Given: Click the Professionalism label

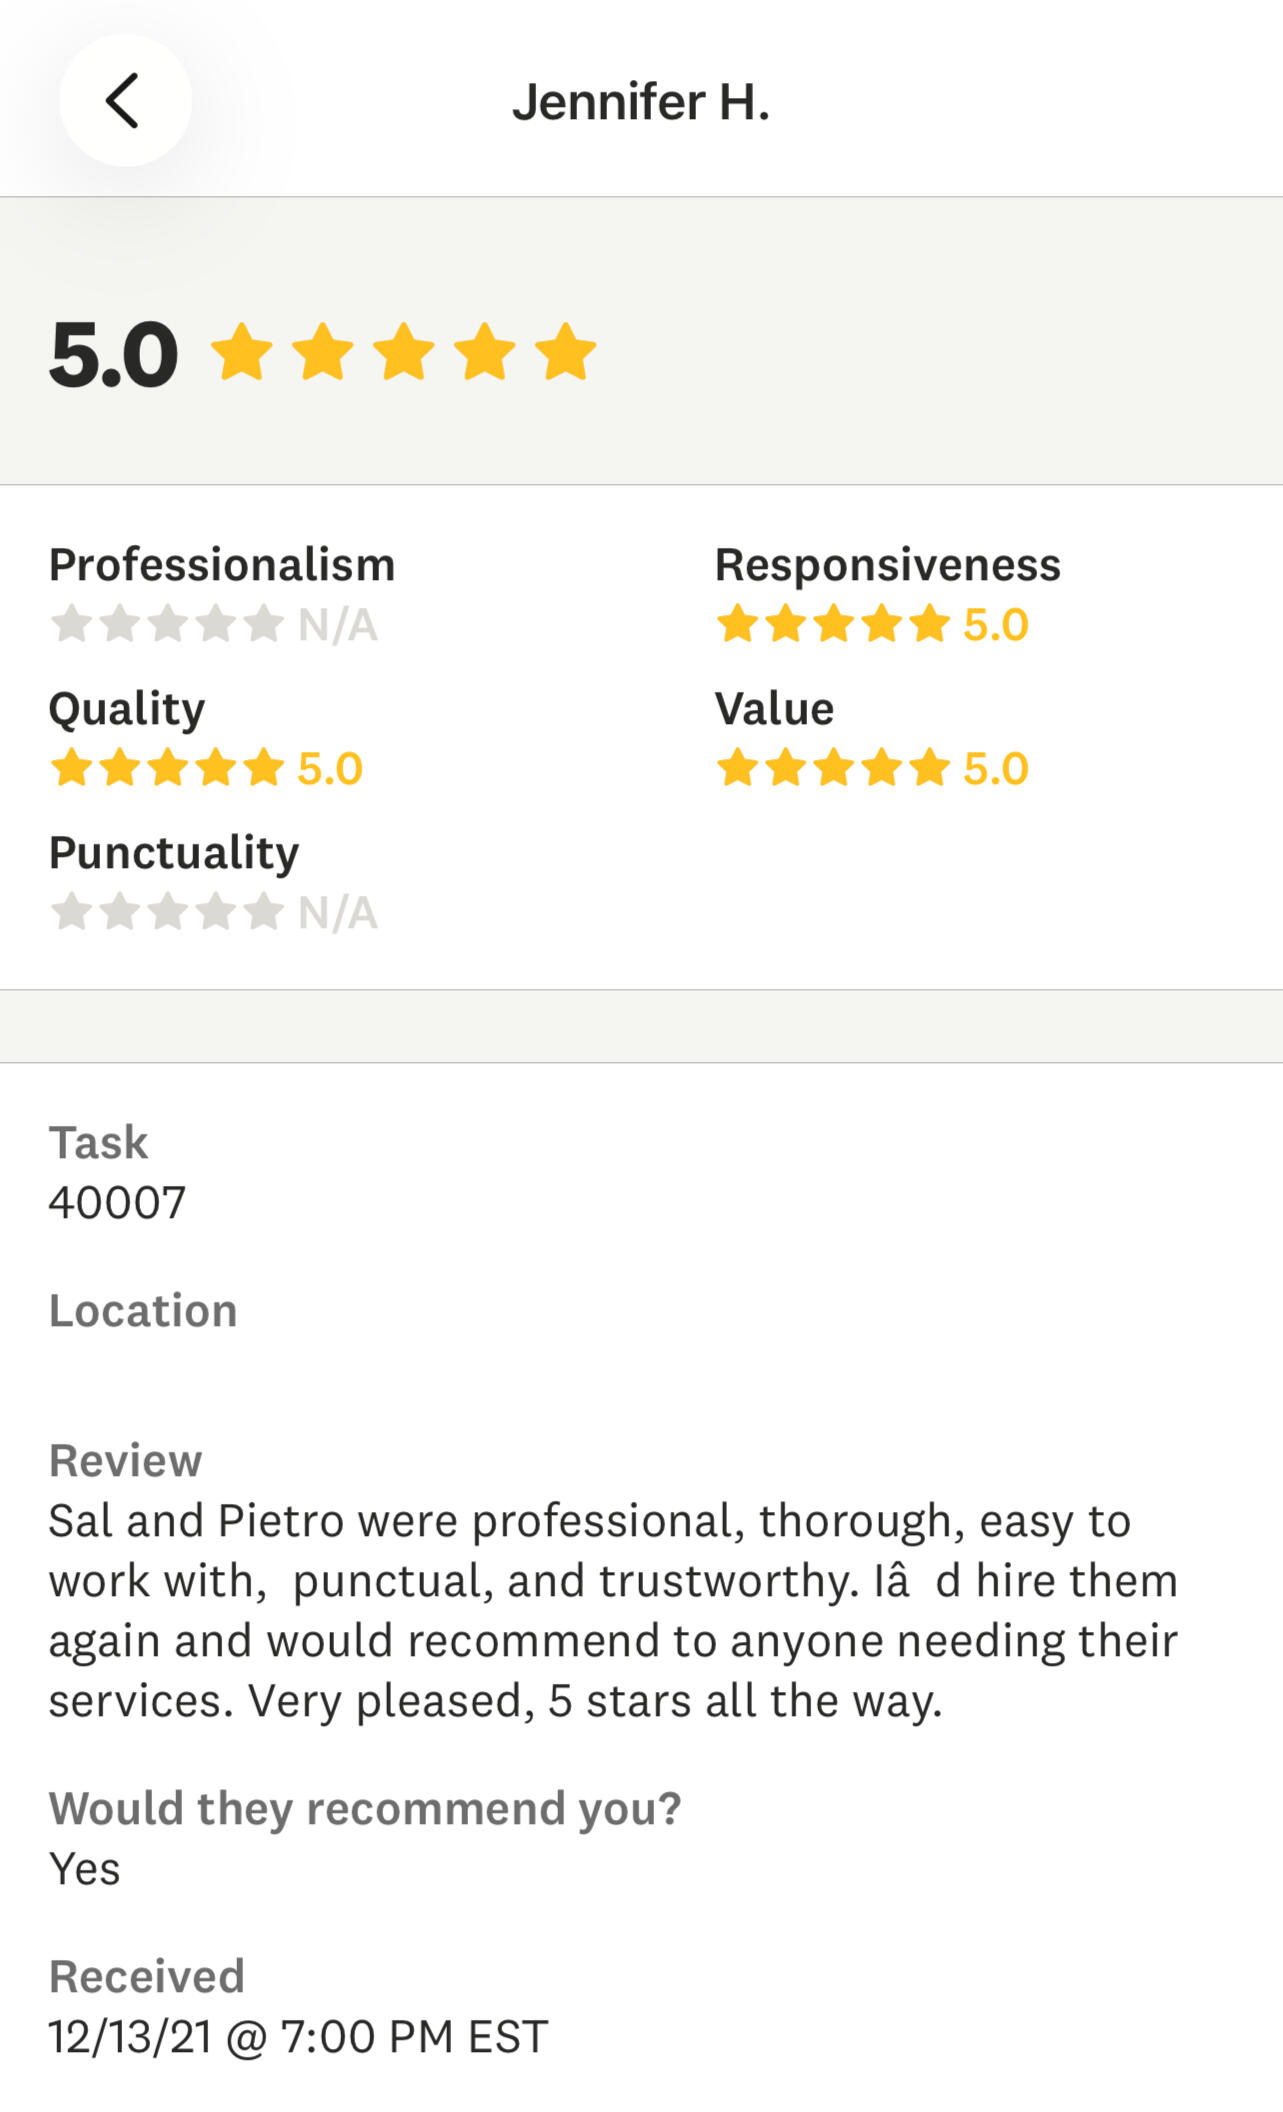Looking at the screenshot, I should (x=222, y=565).
